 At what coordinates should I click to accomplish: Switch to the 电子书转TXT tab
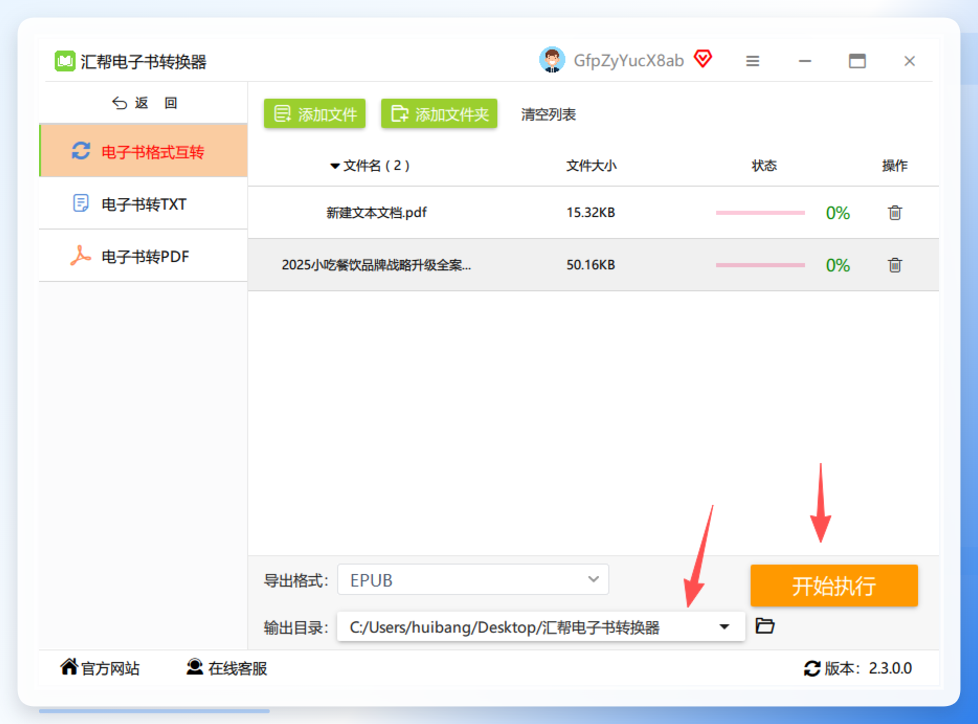143,204
